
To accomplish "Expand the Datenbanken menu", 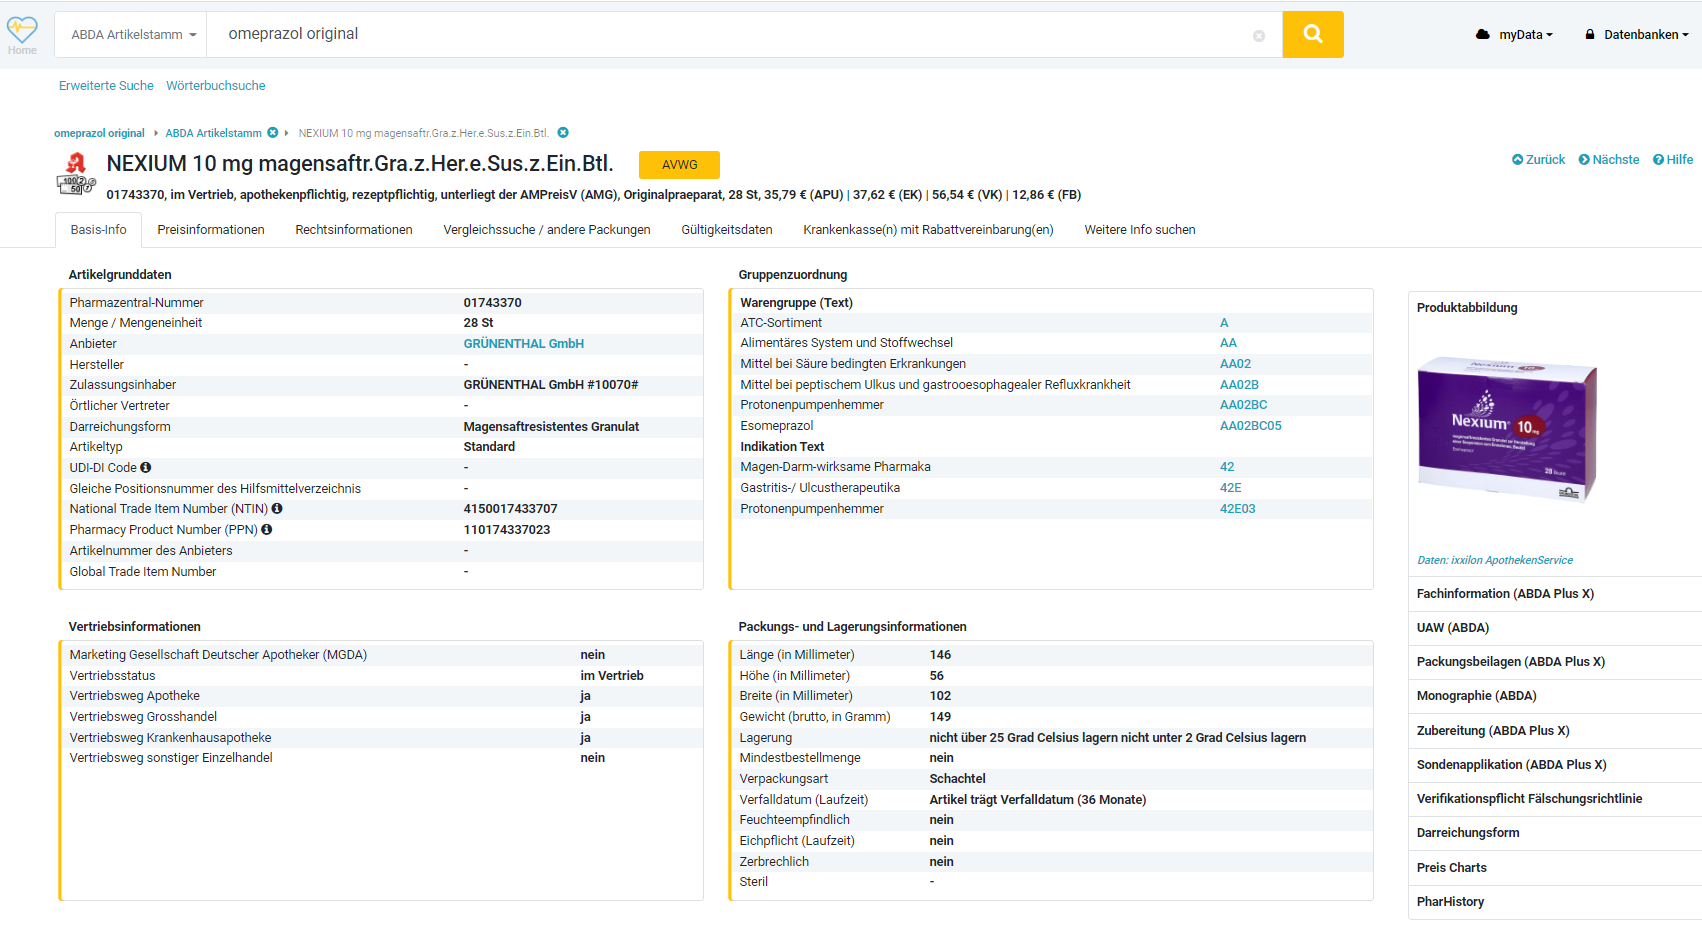I will (1637, 35).
